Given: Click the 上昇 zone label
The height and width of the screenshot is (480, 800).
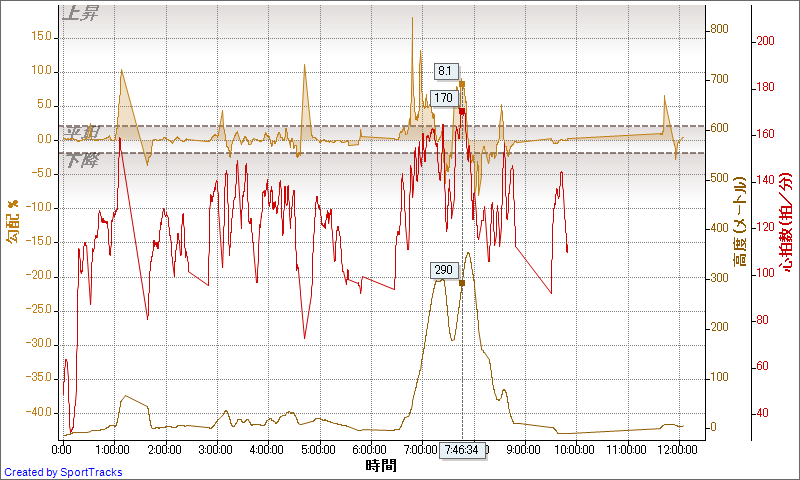Looking at the screenshot, I should tap(80, 14).
